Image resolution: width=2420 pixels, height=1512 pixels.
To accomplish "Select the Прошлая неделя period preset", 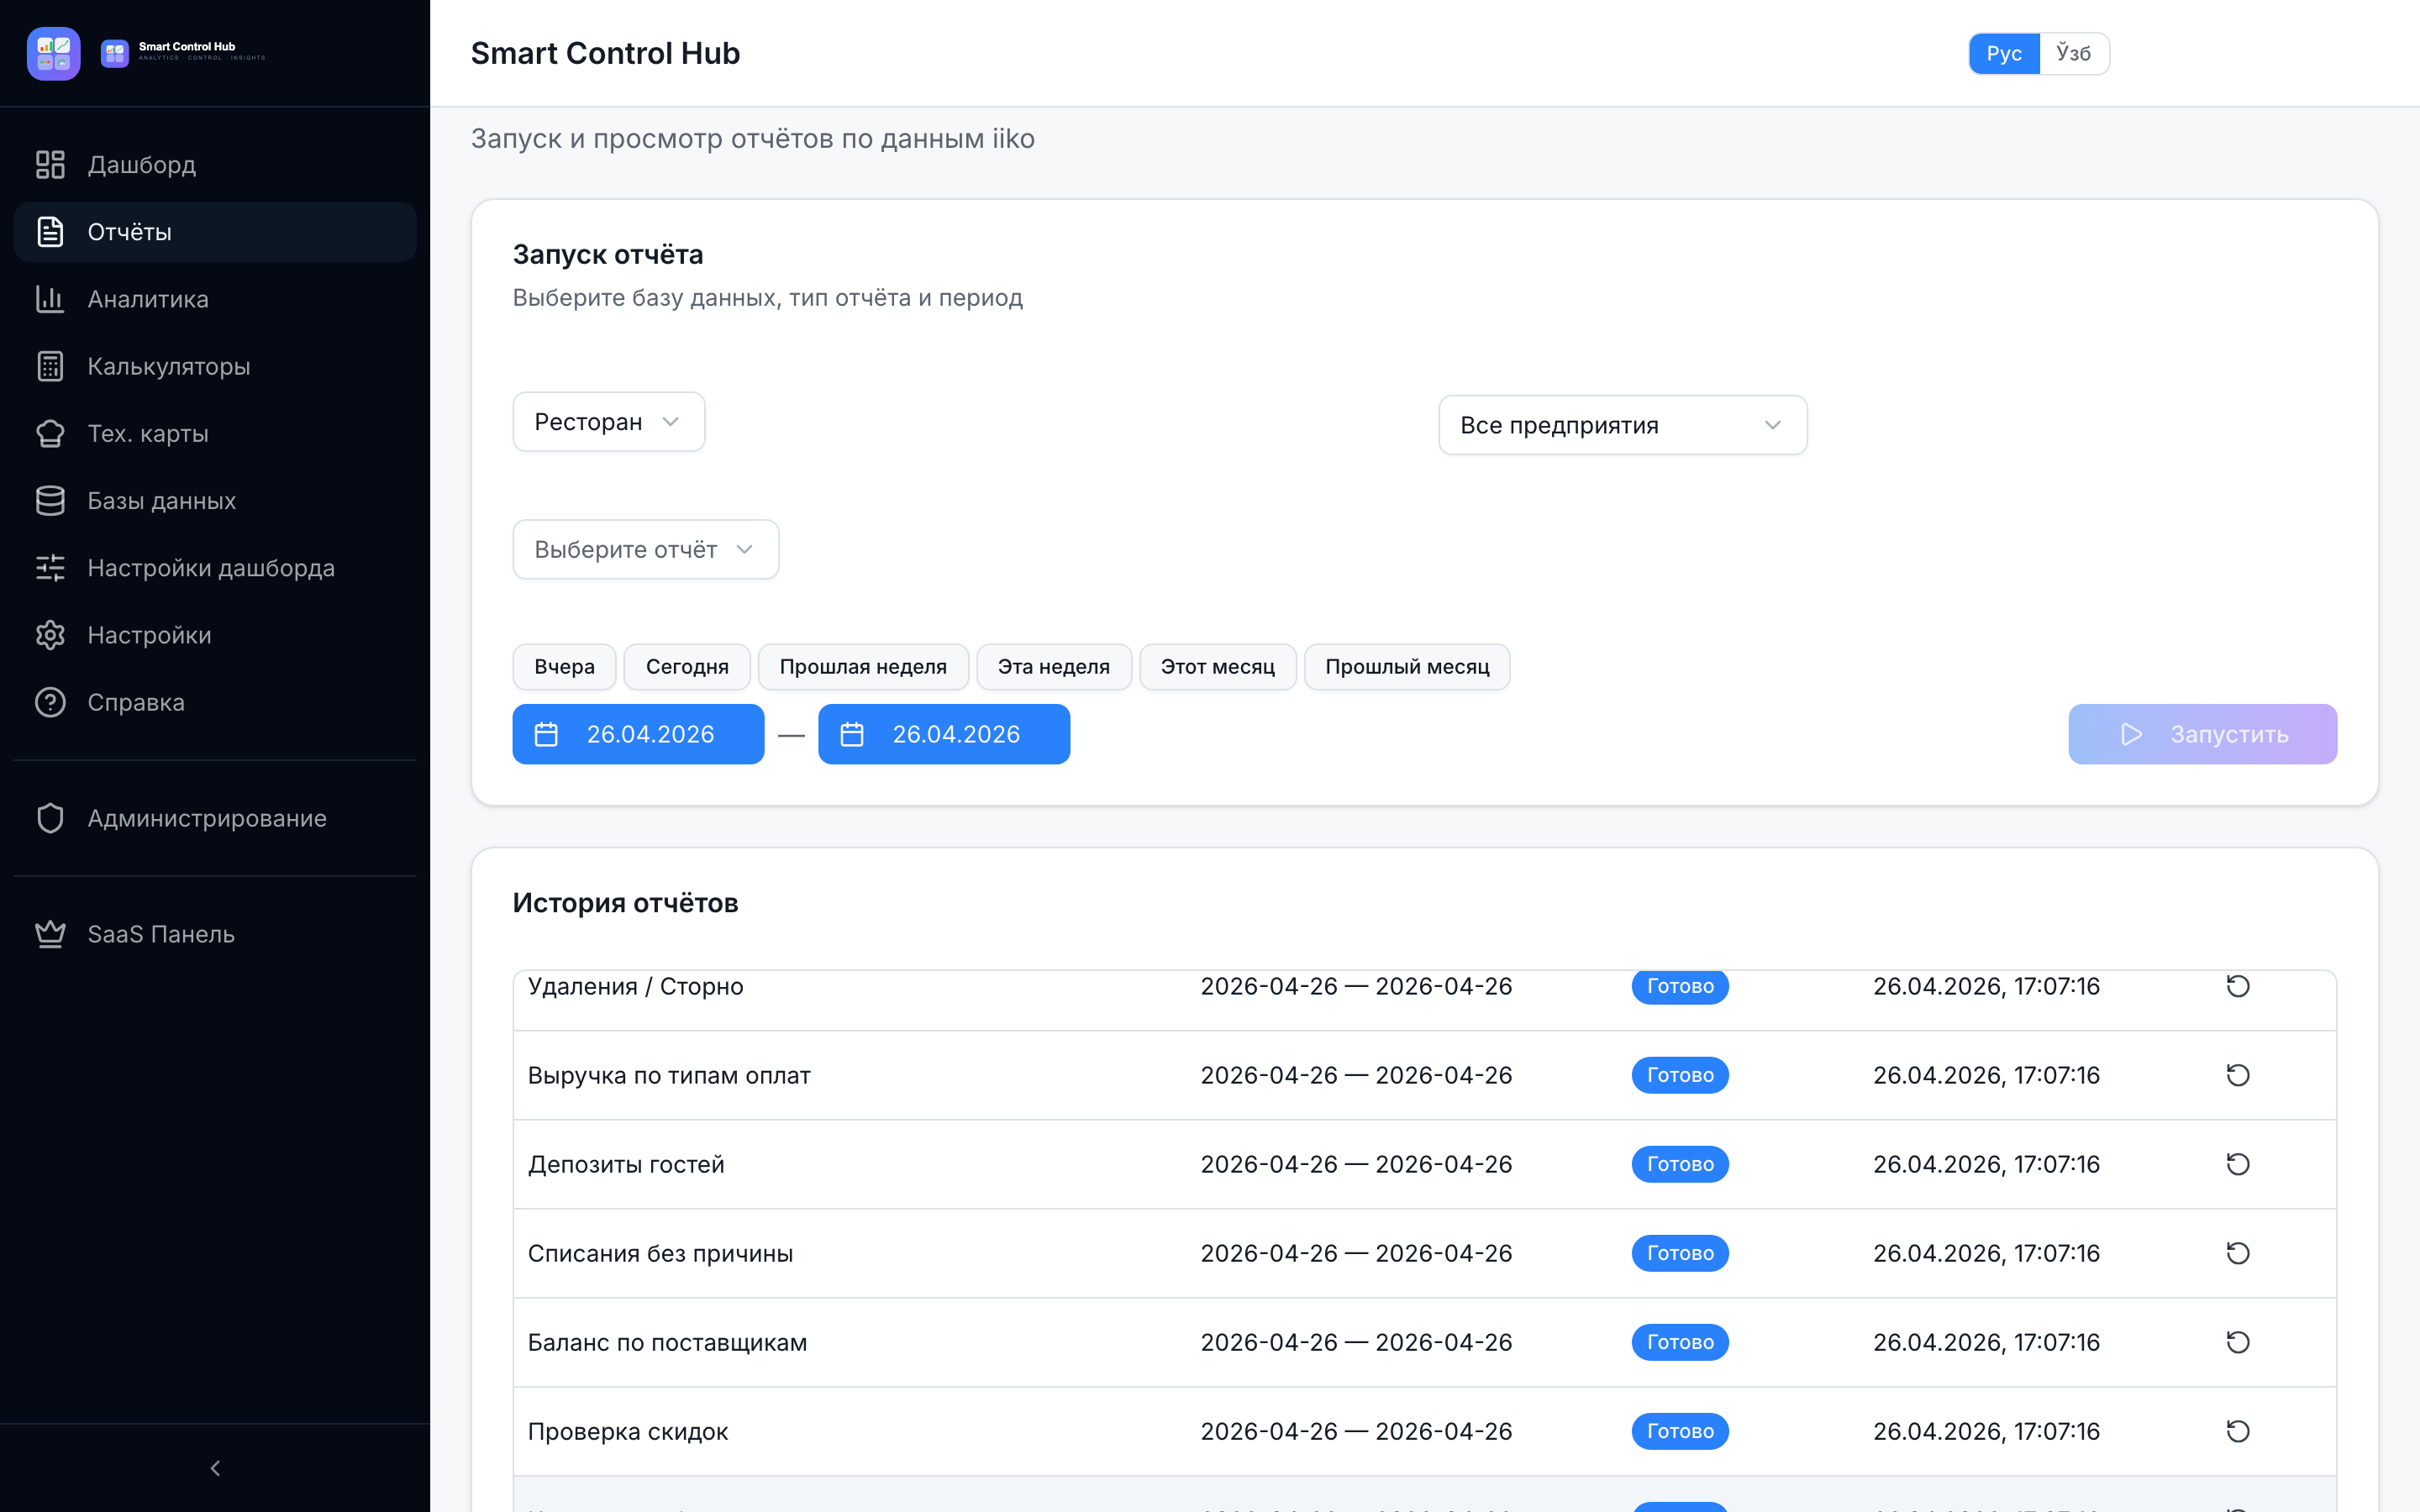I will click(863, 667).
